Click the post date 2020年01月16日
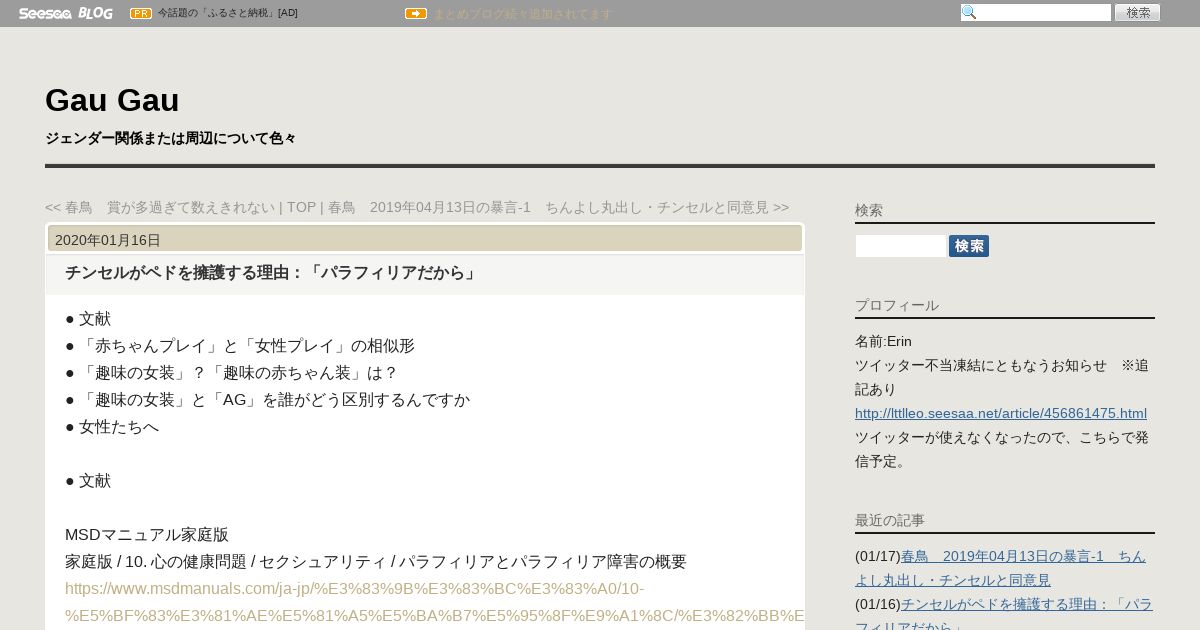1200x630 pixels. (108, 240)
